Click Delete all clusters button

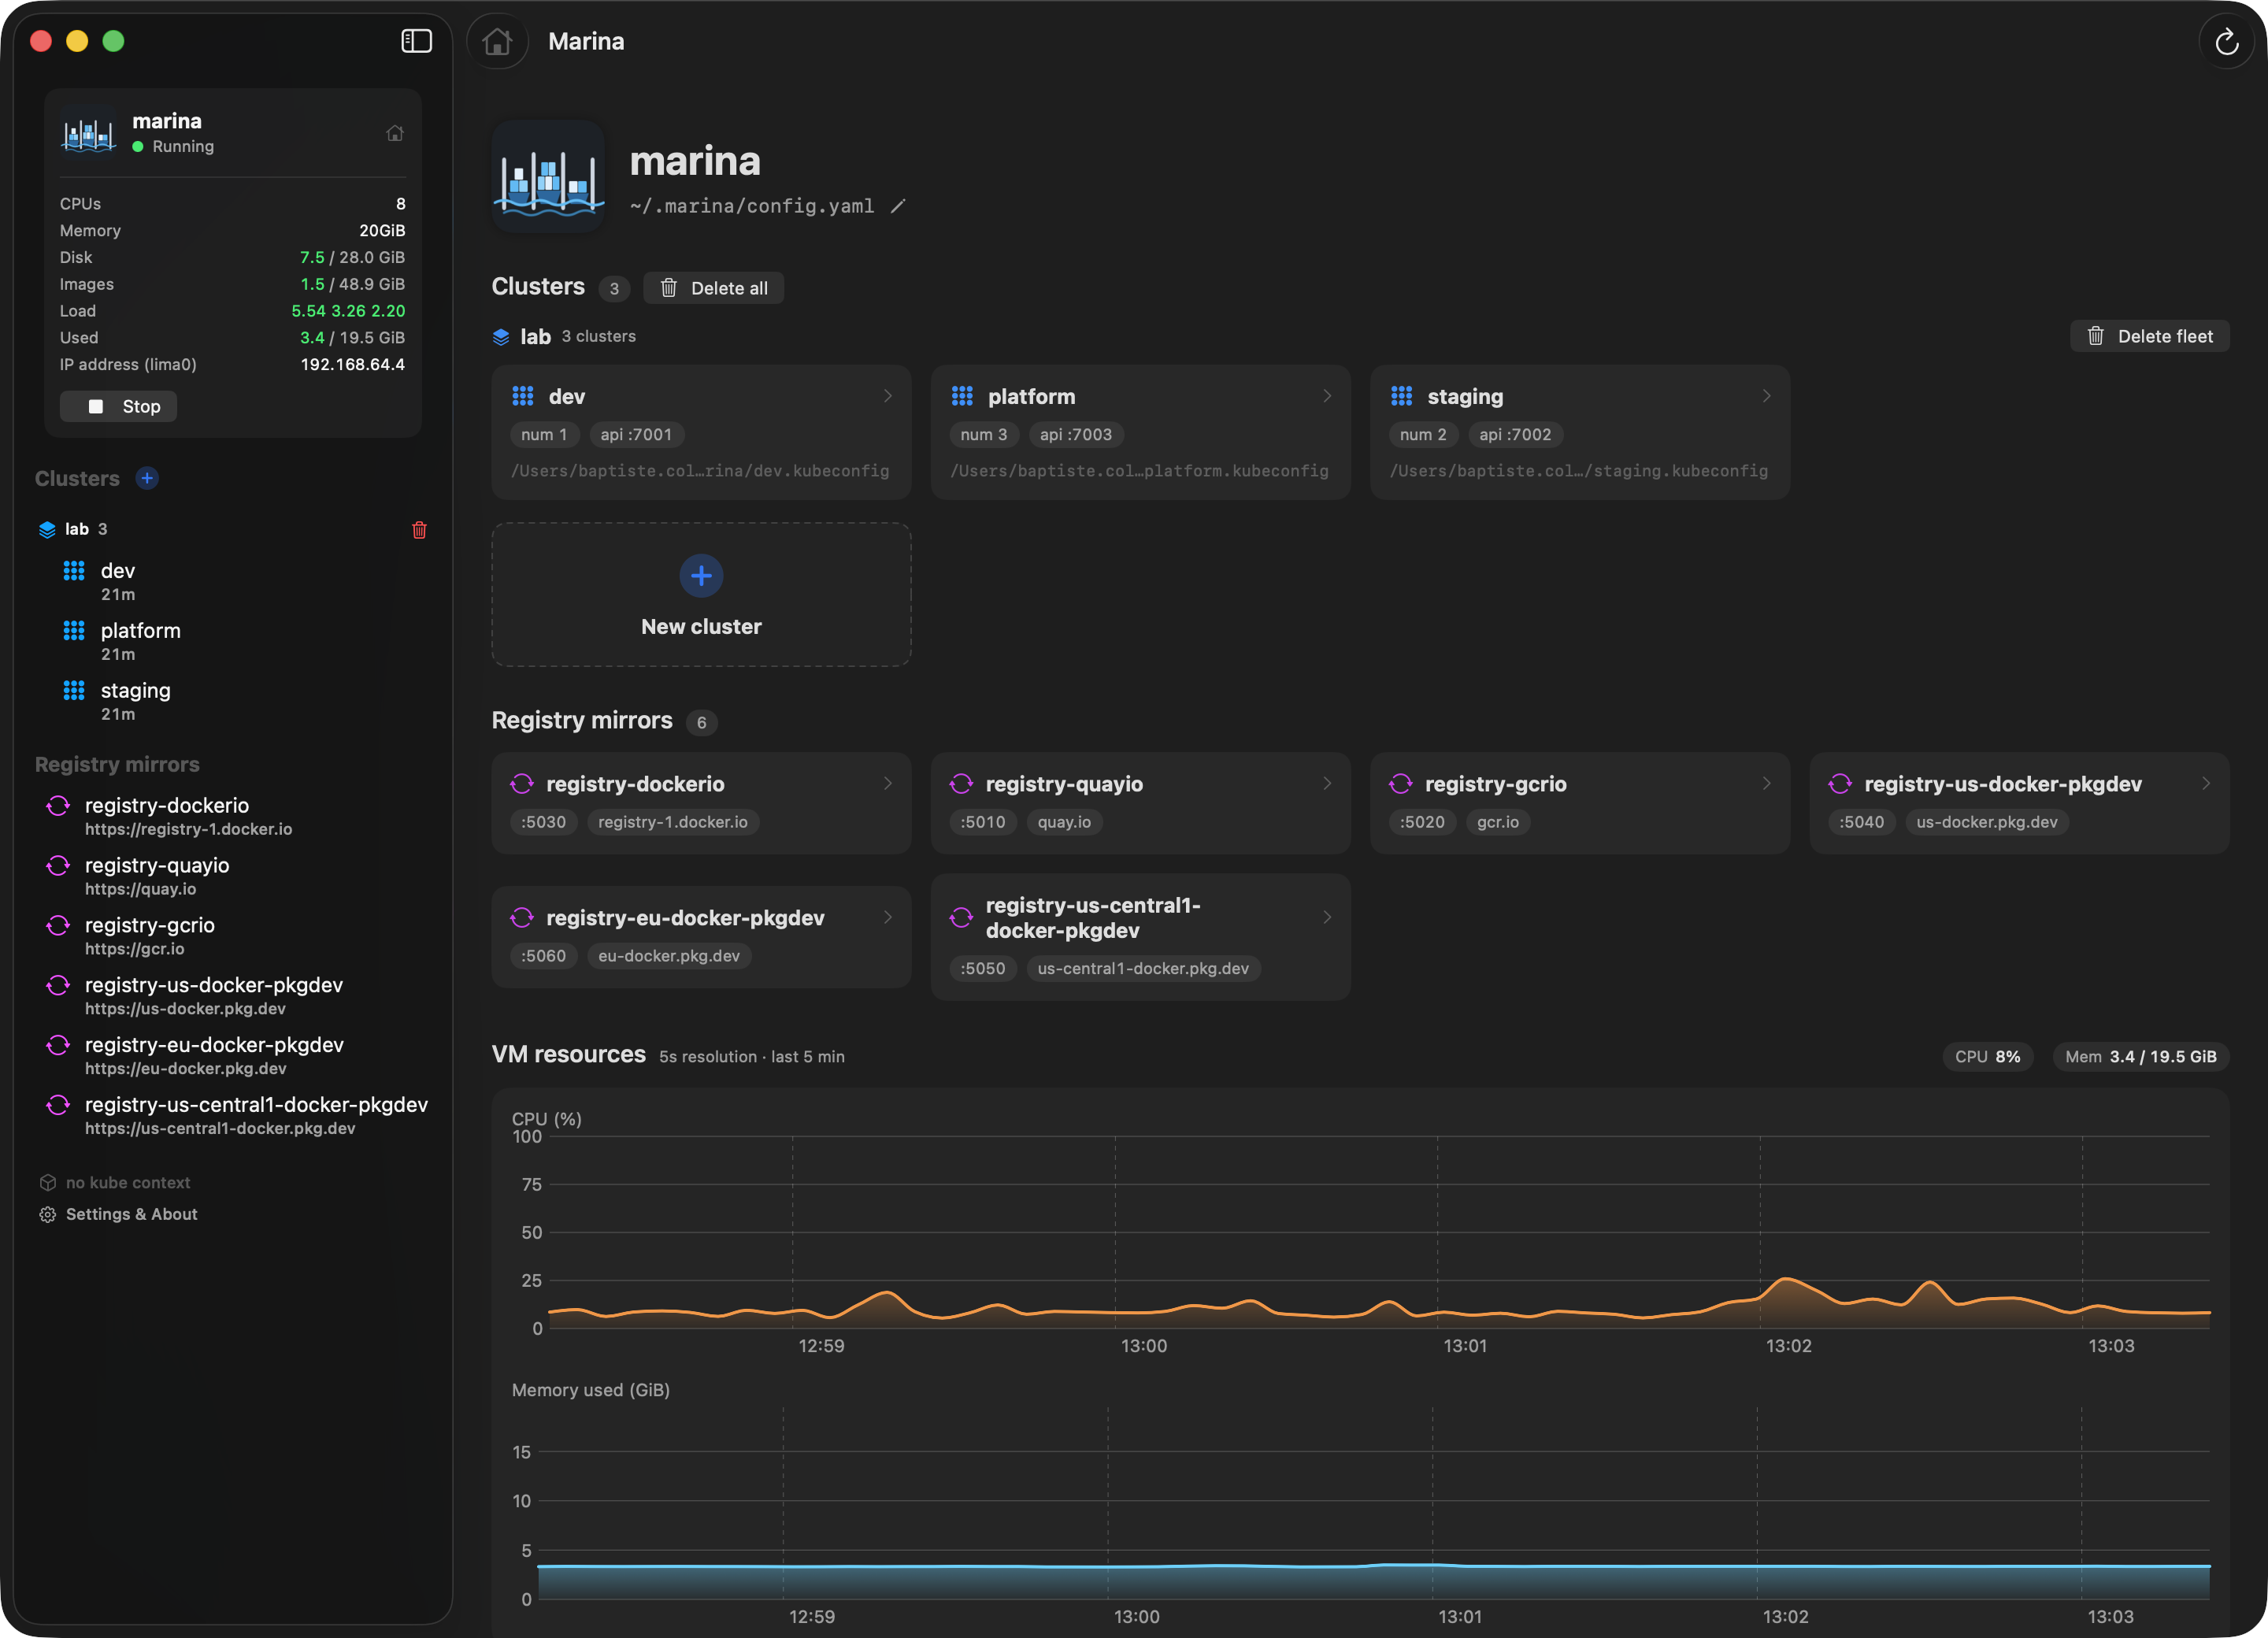point(713,288)
